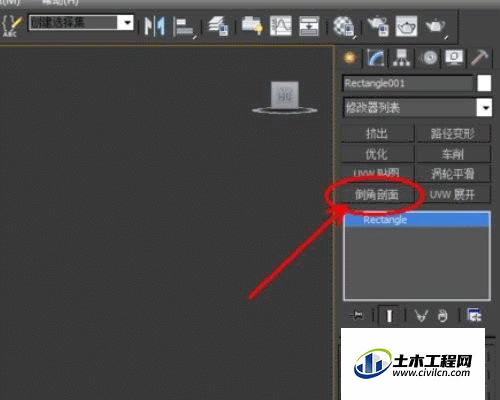500x400 pixels.
Task: Switch to the Motion command panel tab
Action: pyautogui.click(x=428, y=58)
